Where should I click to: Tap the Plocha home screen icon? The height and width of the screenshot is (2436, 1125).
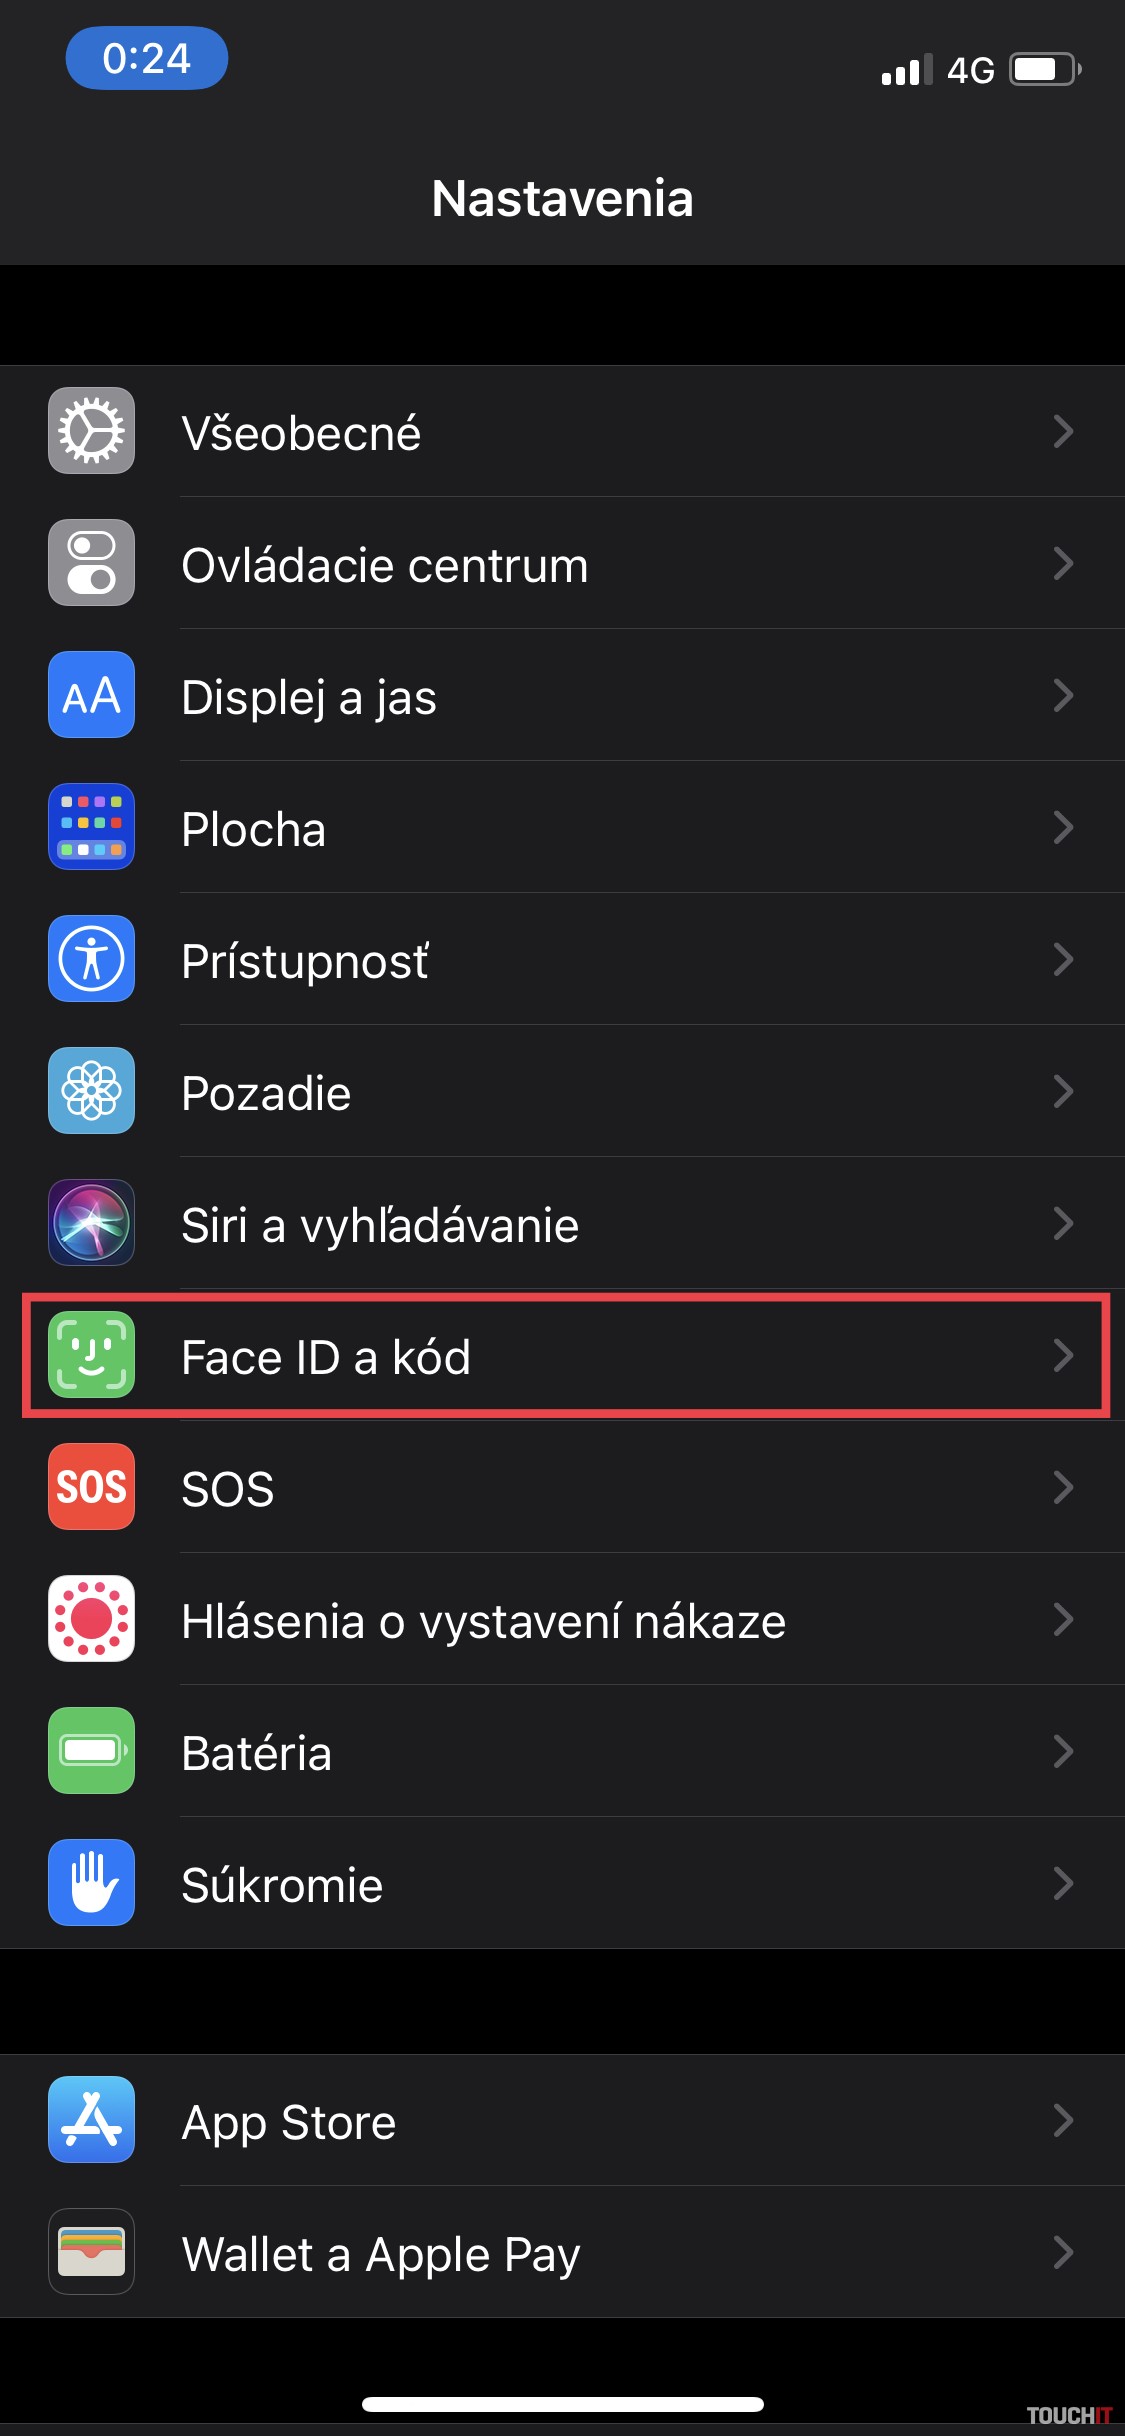[x=91, y=827]
